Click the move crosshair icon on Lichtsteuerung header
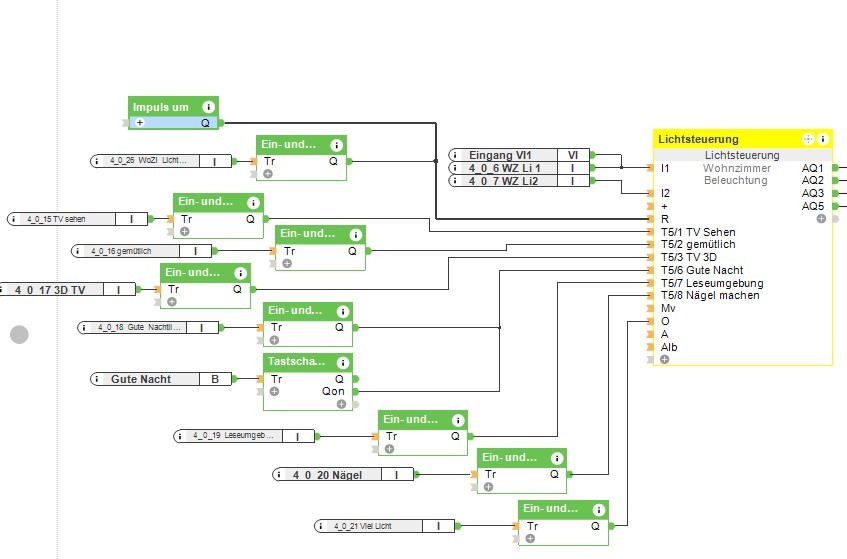847x559 pixels. 808,139
